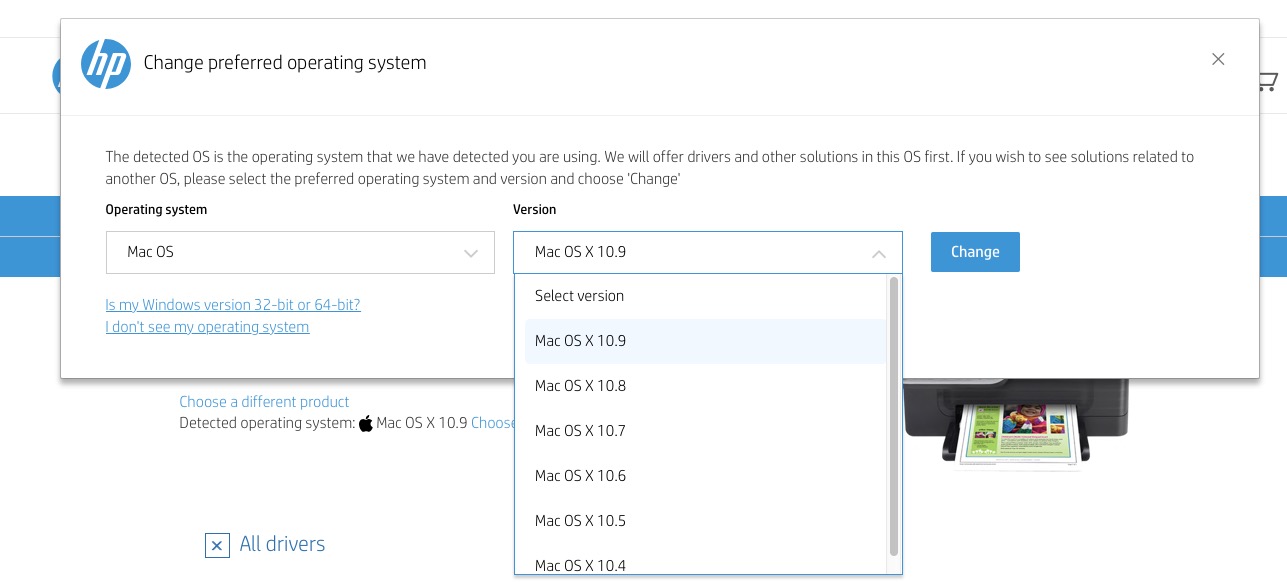The width and height of the screenshot is (1287, 586).
Task: Choose Mac OS X 10.9 from list
Action: pos(580,341)
